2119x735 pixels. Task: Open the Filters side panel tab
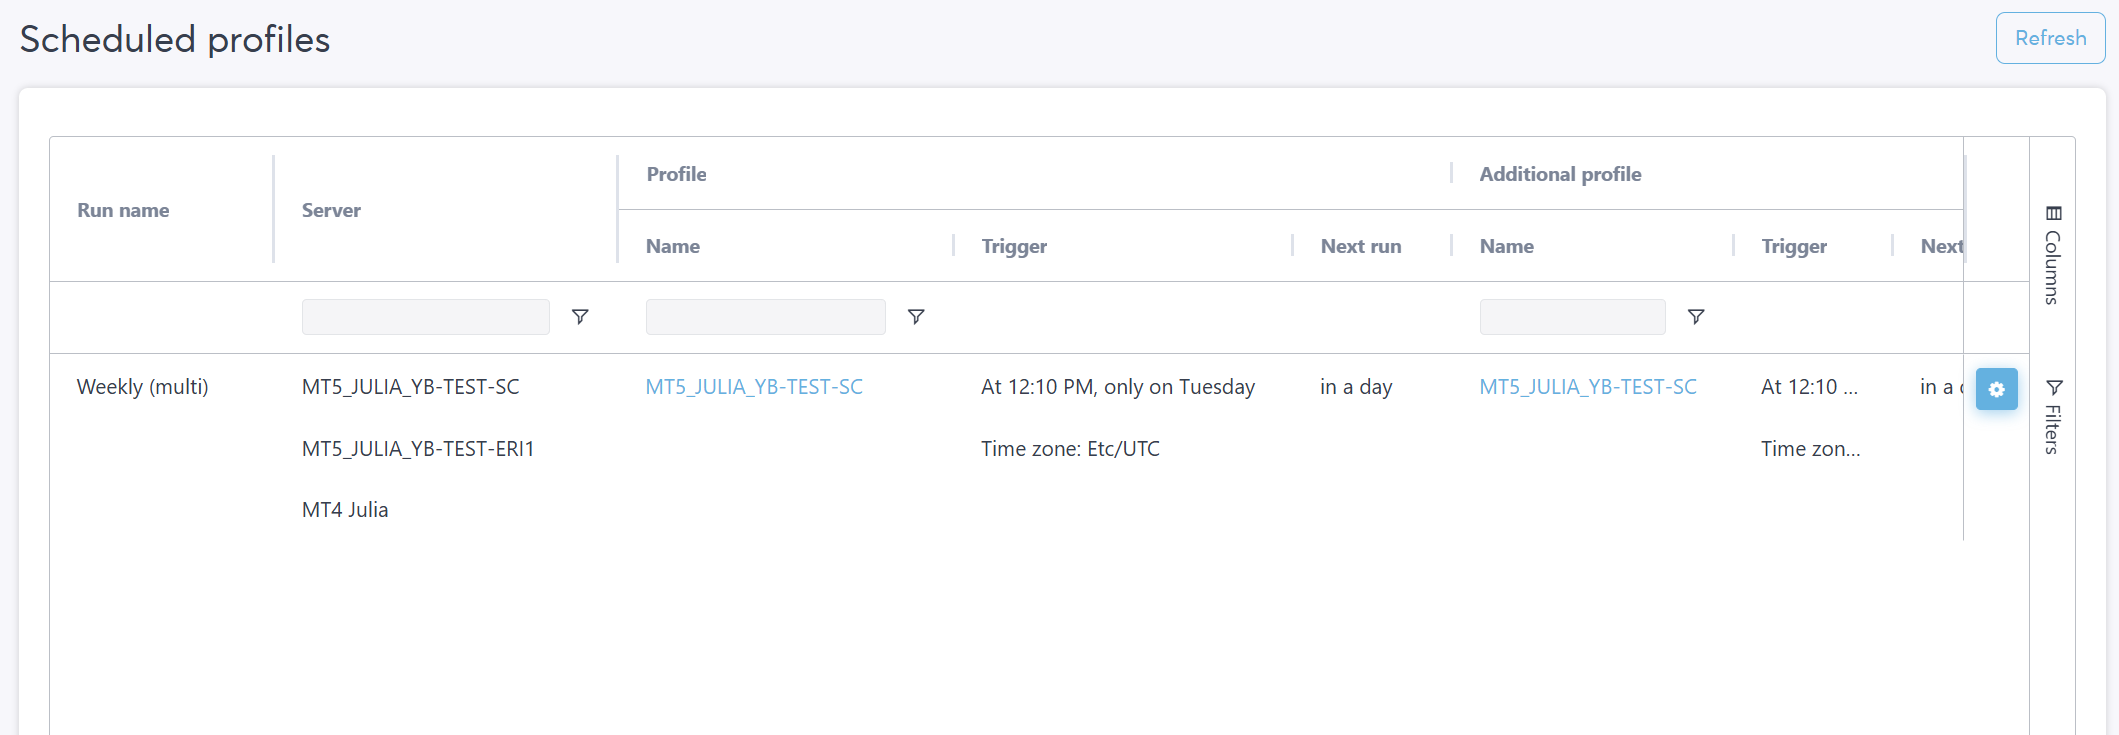point(2052,417)
